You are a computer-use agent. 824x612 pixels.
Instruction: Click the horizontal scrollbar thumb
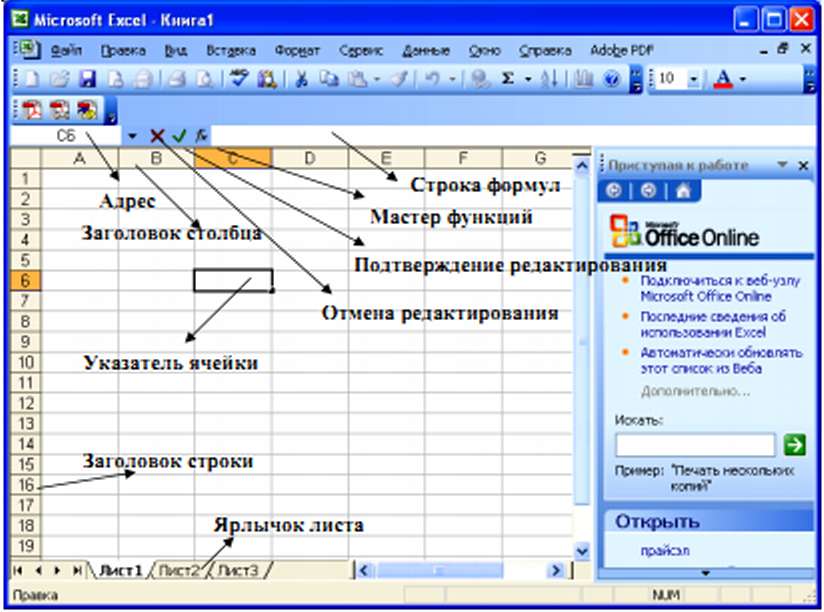click(x=440, y=570)
